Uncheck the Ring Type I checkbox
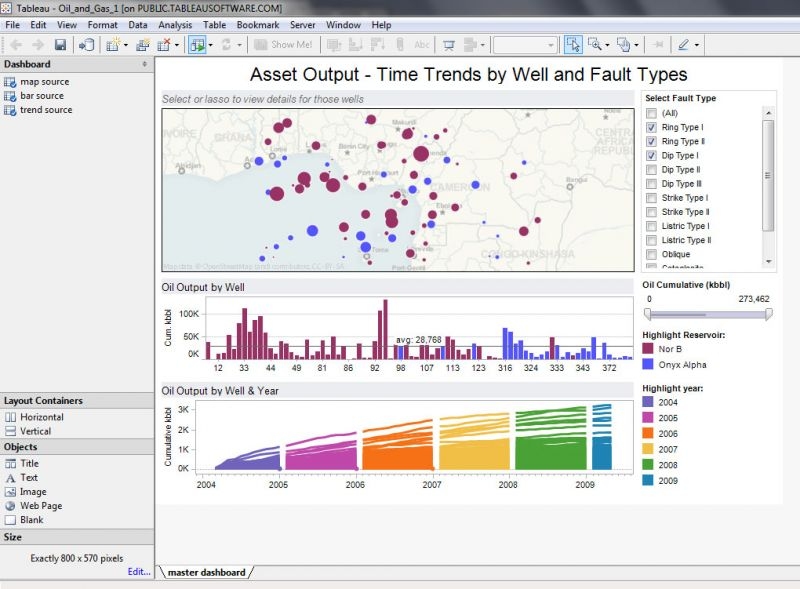 pos(652,128)
